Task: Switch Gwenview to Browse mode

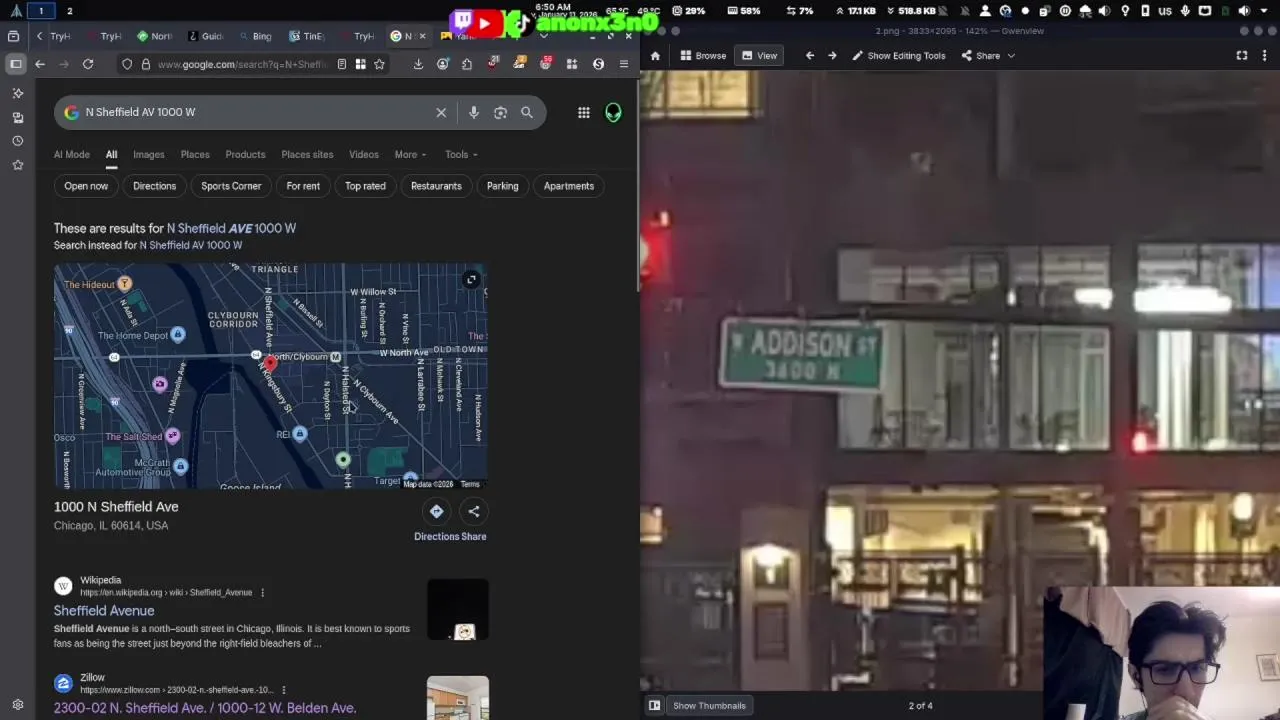Action: (x=703, y=56)
